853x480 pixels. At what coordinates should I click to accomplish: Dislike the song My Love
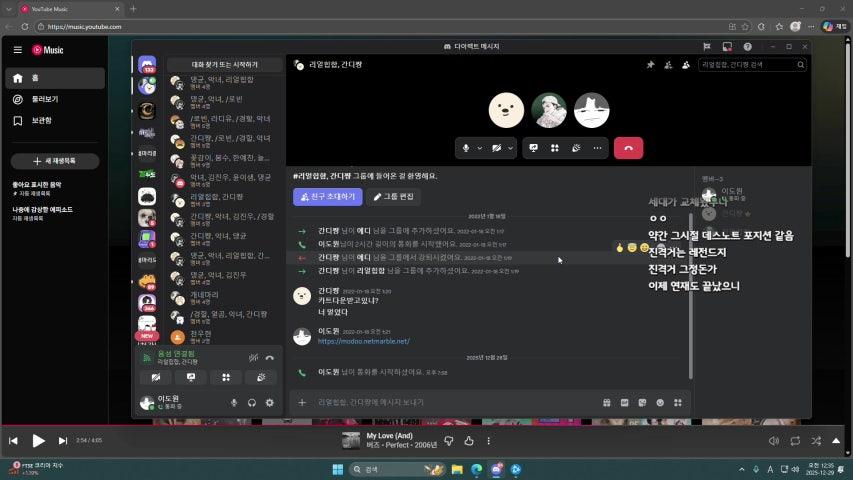click(x=449, y=441)
